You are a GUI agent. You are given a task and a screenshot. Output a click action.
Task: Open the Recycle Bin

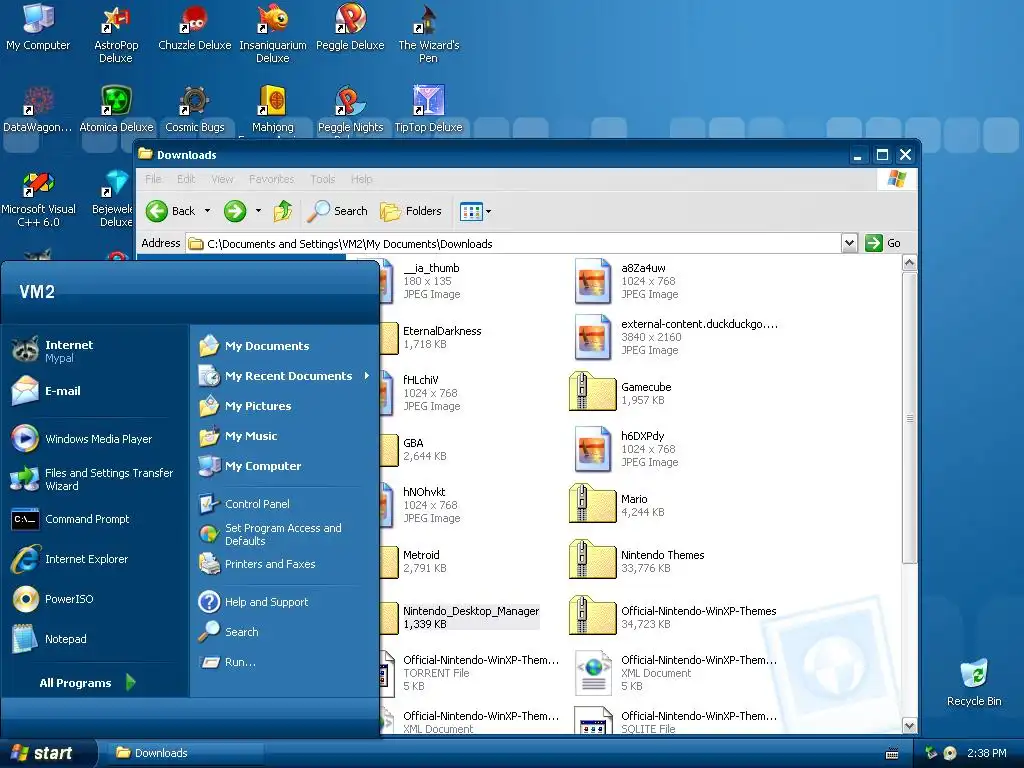pos(974,682)
